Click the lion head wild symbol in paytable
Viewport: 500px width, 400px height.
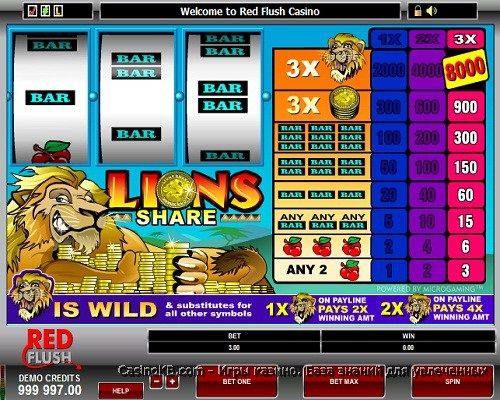point(345,57)
